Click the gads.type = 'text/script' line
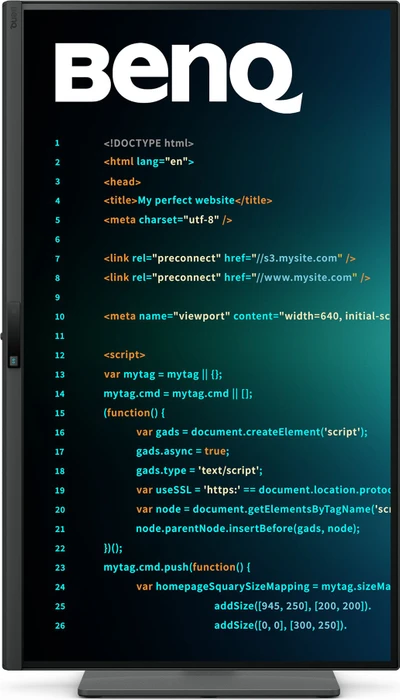 (x=200, y=471)
